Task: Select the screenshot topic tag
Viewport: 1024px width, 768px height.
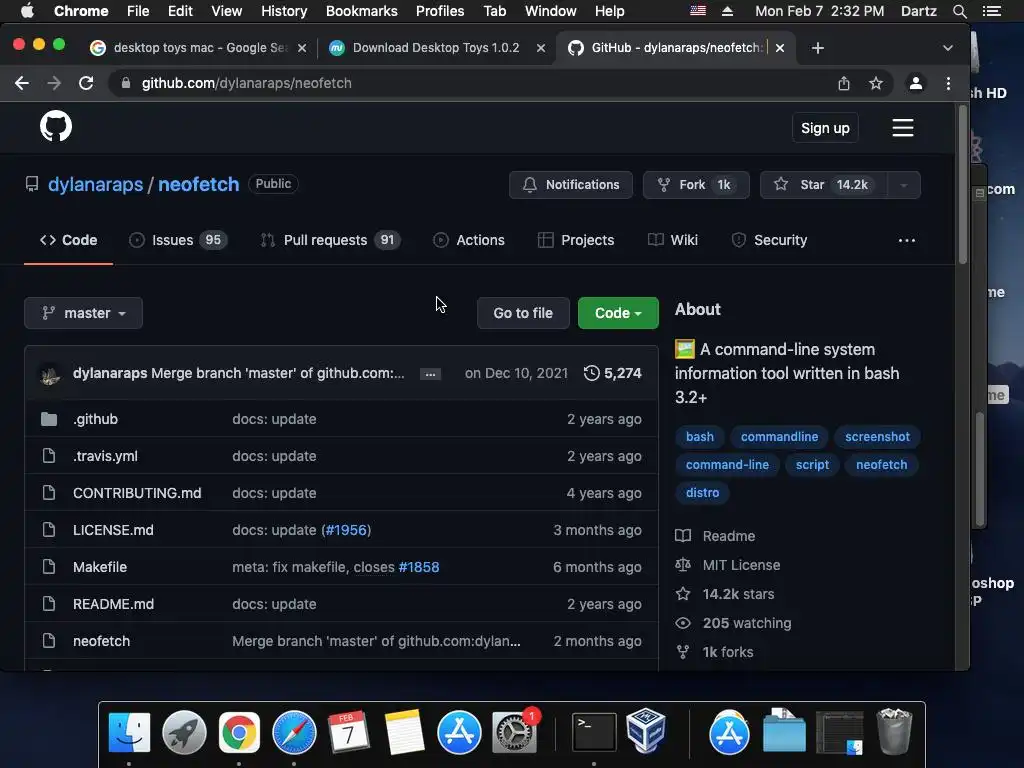Action: point(877,437)
